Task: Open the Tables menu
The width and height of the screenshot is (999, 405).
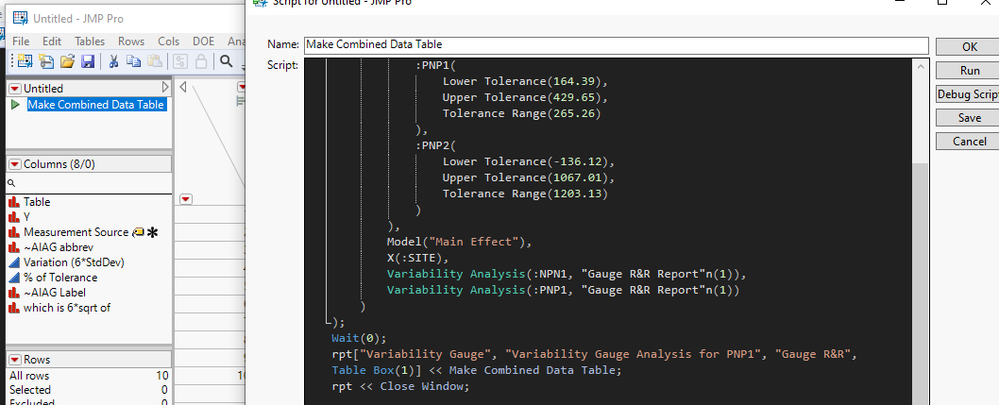Action: [x=89, y=41]
